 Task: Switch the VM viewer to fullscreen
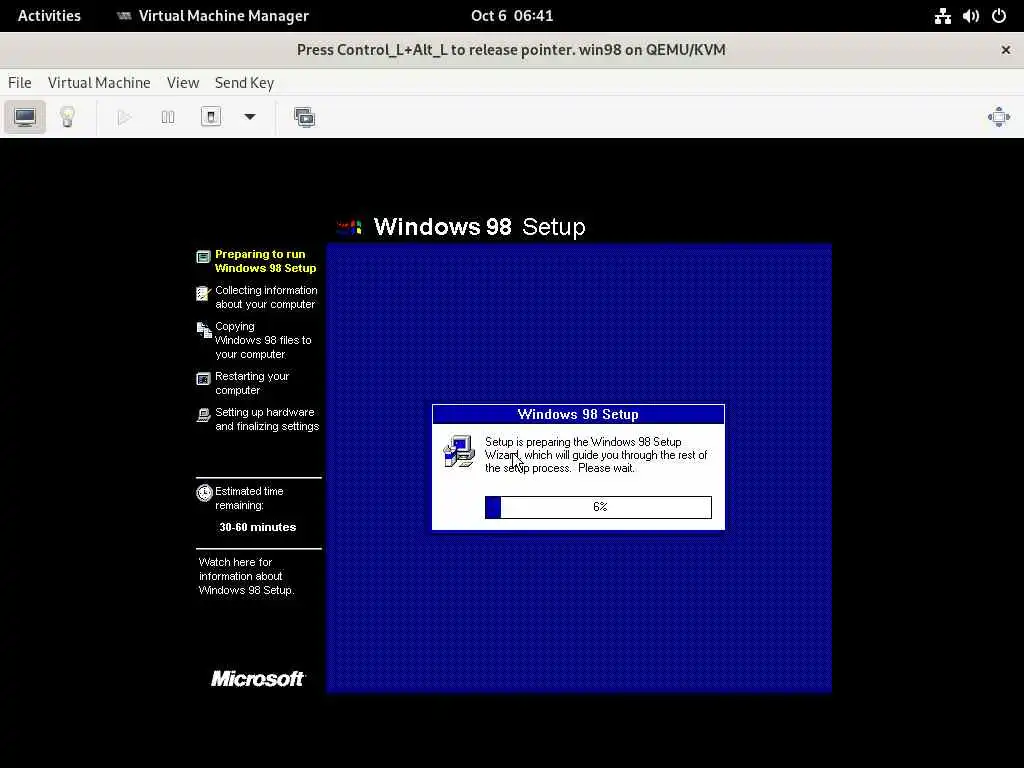(999, 118)
